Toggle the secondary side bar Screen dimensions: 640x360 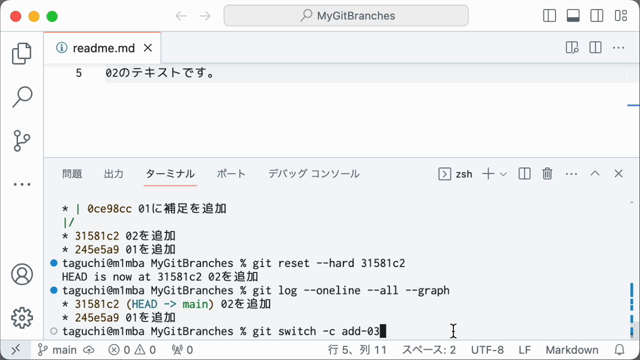tap(596, 16)
